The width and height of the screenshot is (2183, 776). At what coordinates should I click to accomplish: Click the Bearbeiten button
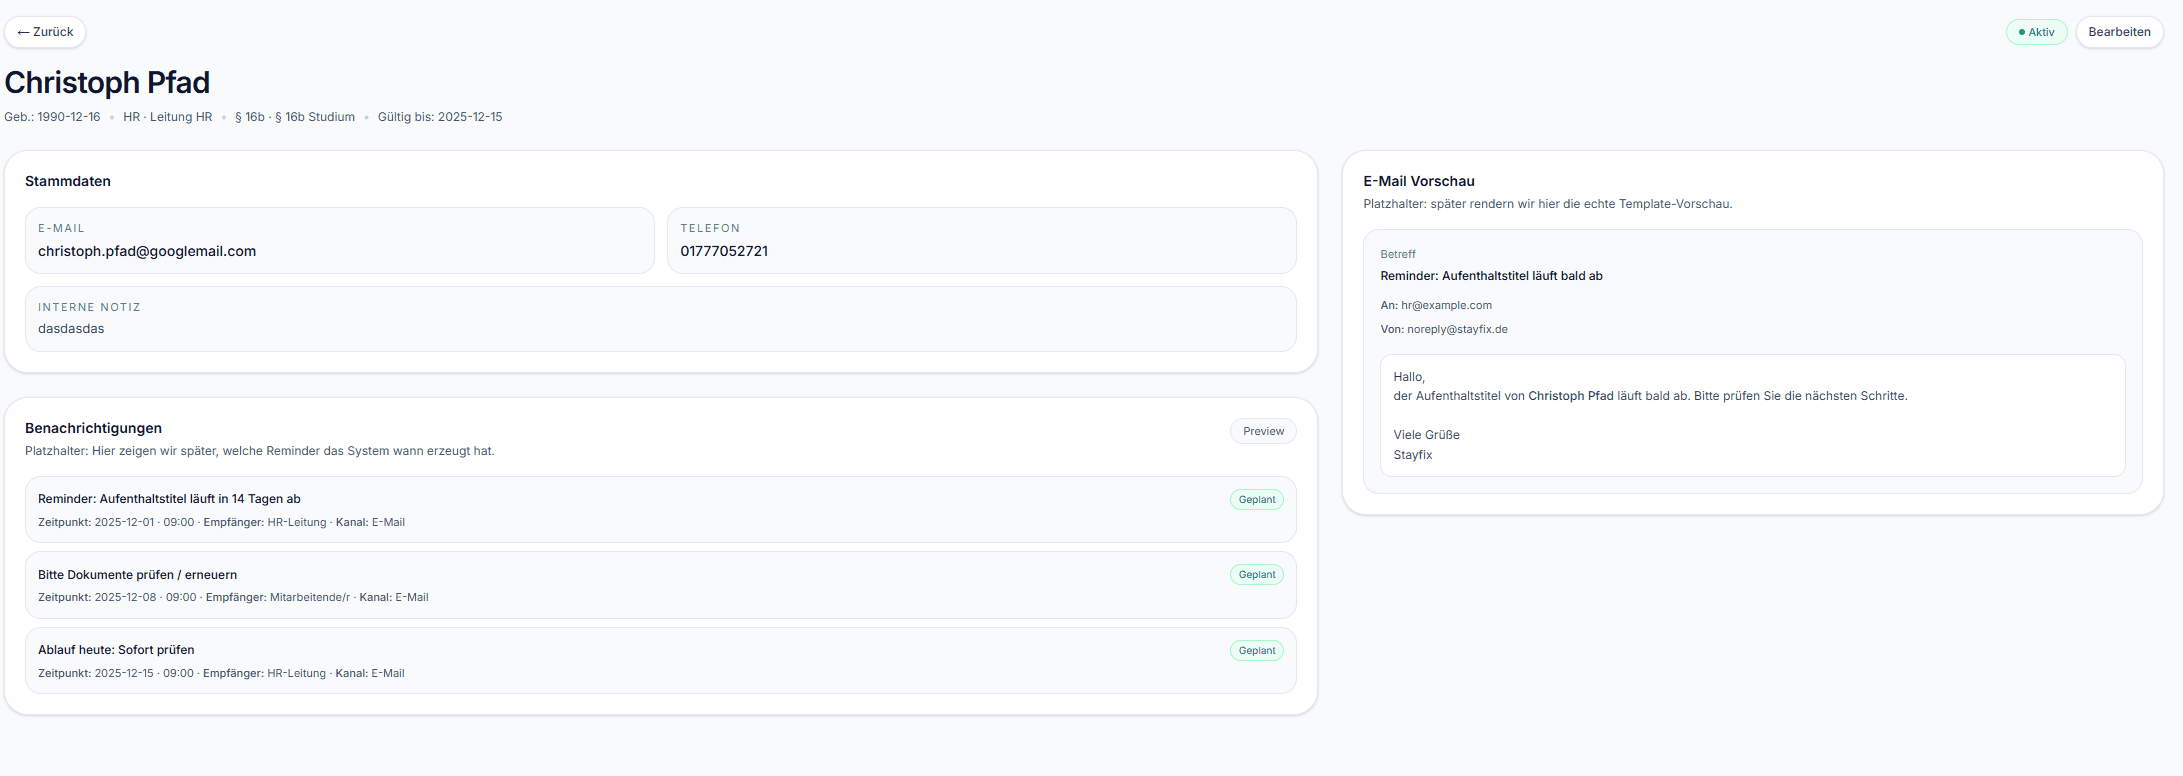(2119, 32)
